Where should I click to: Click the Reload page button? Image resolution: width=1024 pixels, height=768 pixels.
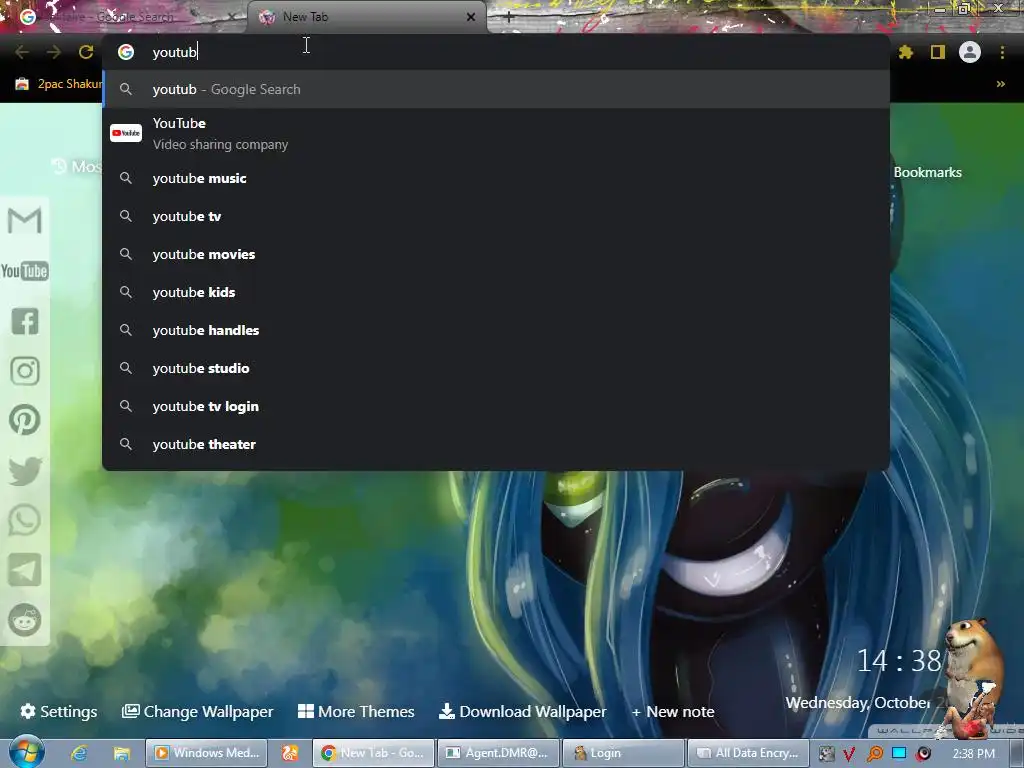coord(86,52)
